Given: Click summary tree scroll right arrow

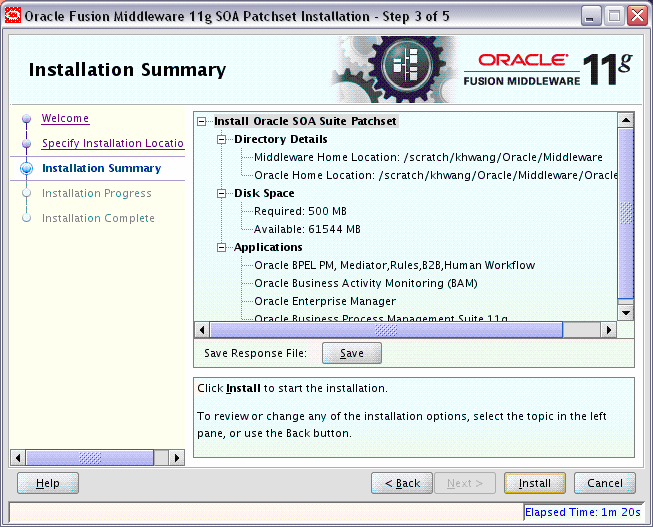Looking at the screenshot, I should tap(609, 330).
